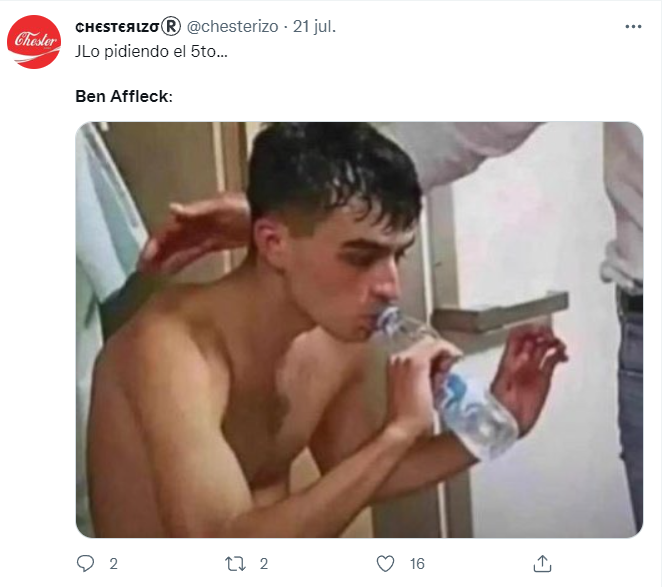
Task: Open the attached meme image
Action: click(359, 330)
